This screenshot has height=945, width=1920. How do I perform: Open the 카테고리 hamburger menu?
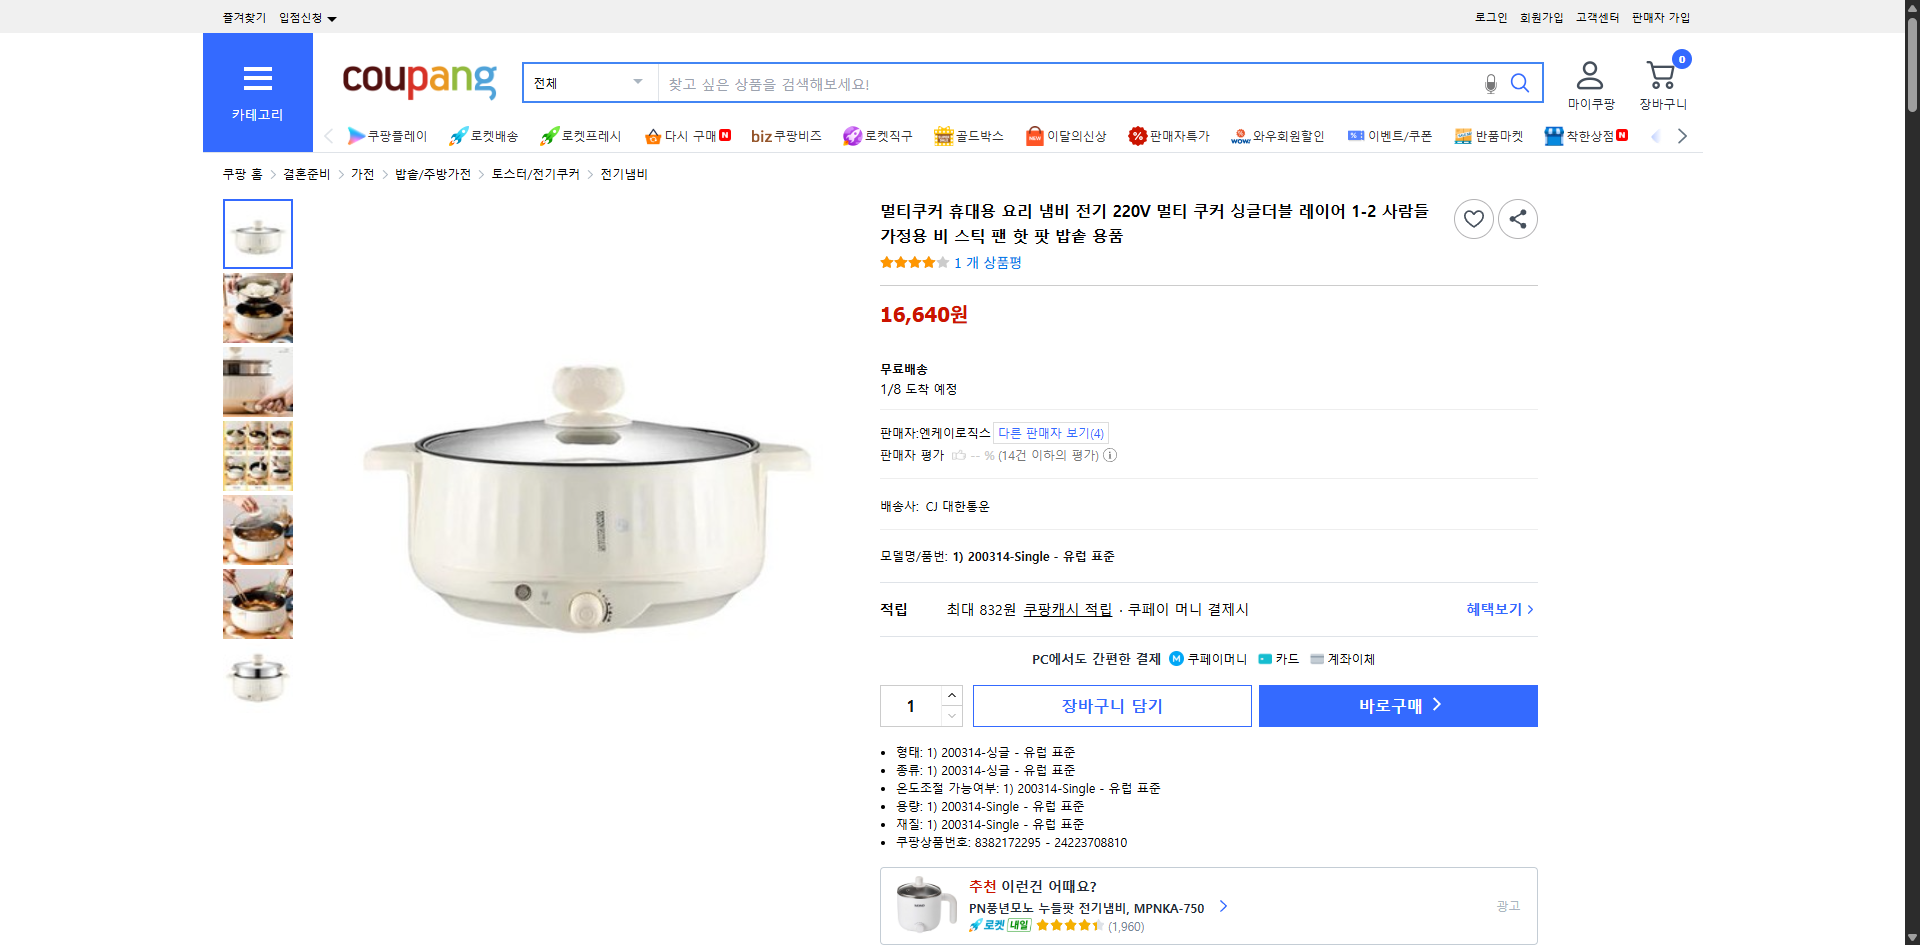tap(257, 79)
